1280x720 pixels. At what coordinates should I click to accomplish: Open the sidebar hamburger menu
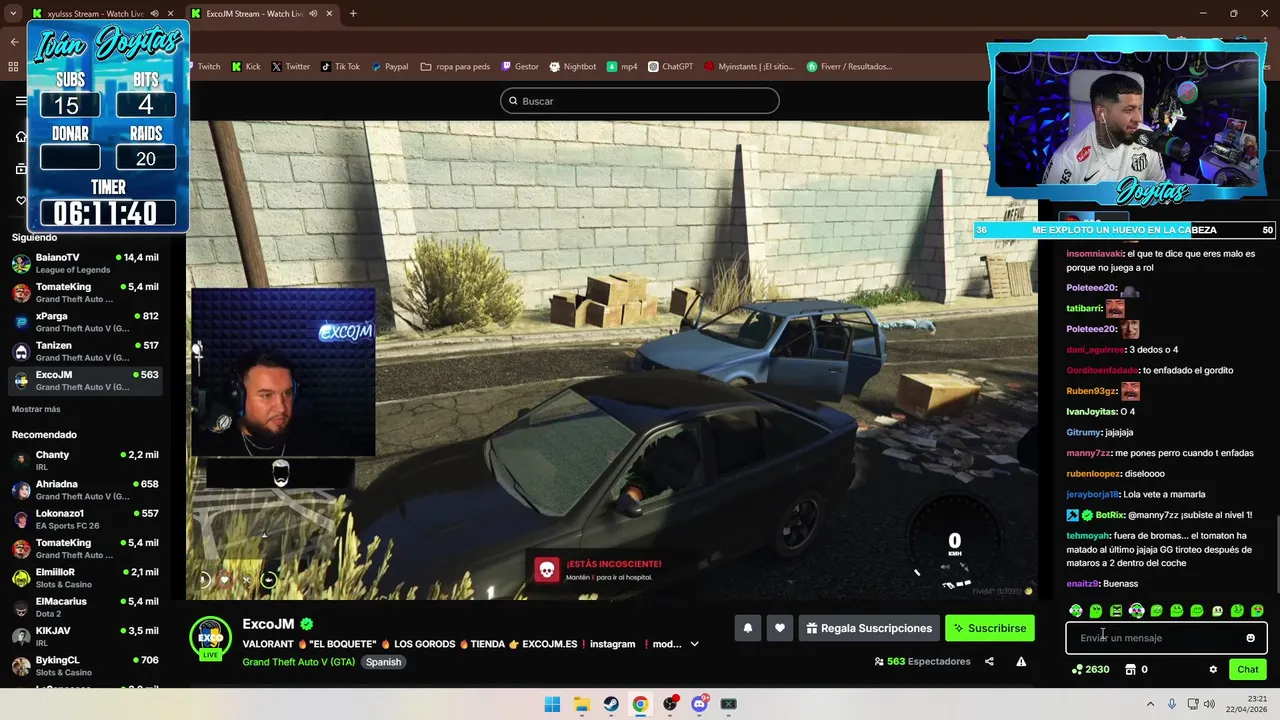(21, 101)
